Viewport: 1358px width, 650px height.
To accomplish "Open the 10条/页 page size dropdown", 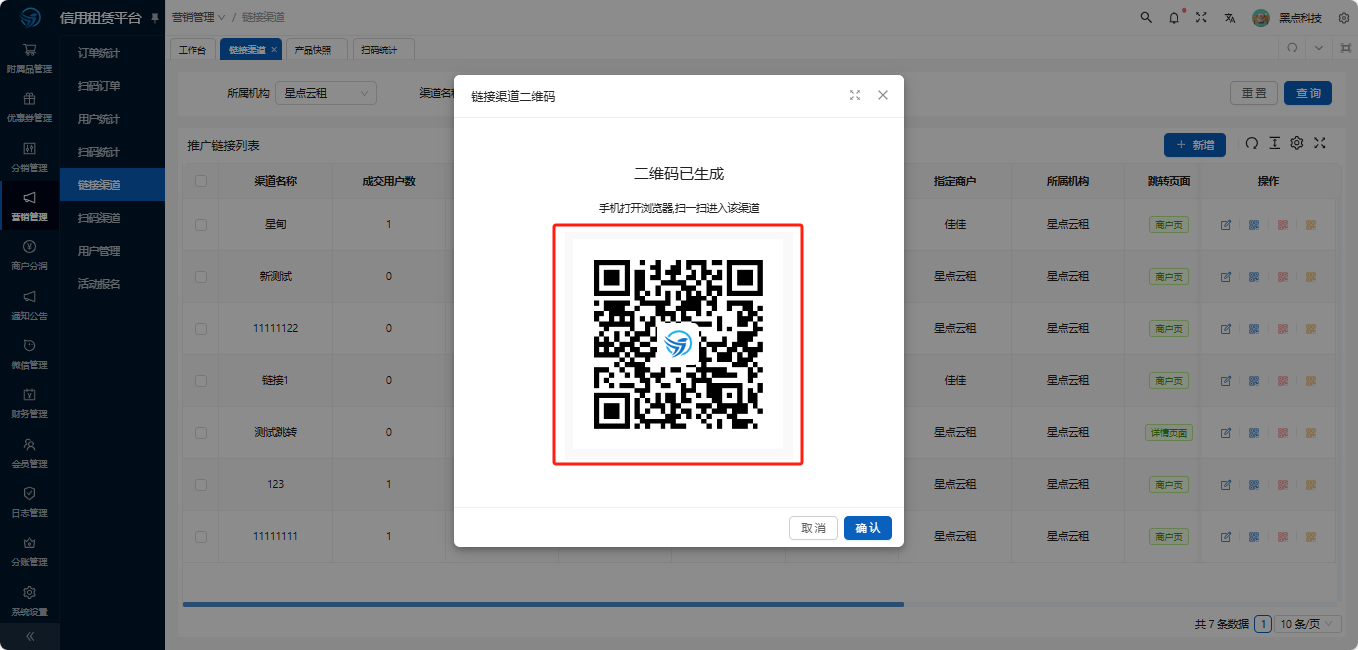I will click(1307, 624).
